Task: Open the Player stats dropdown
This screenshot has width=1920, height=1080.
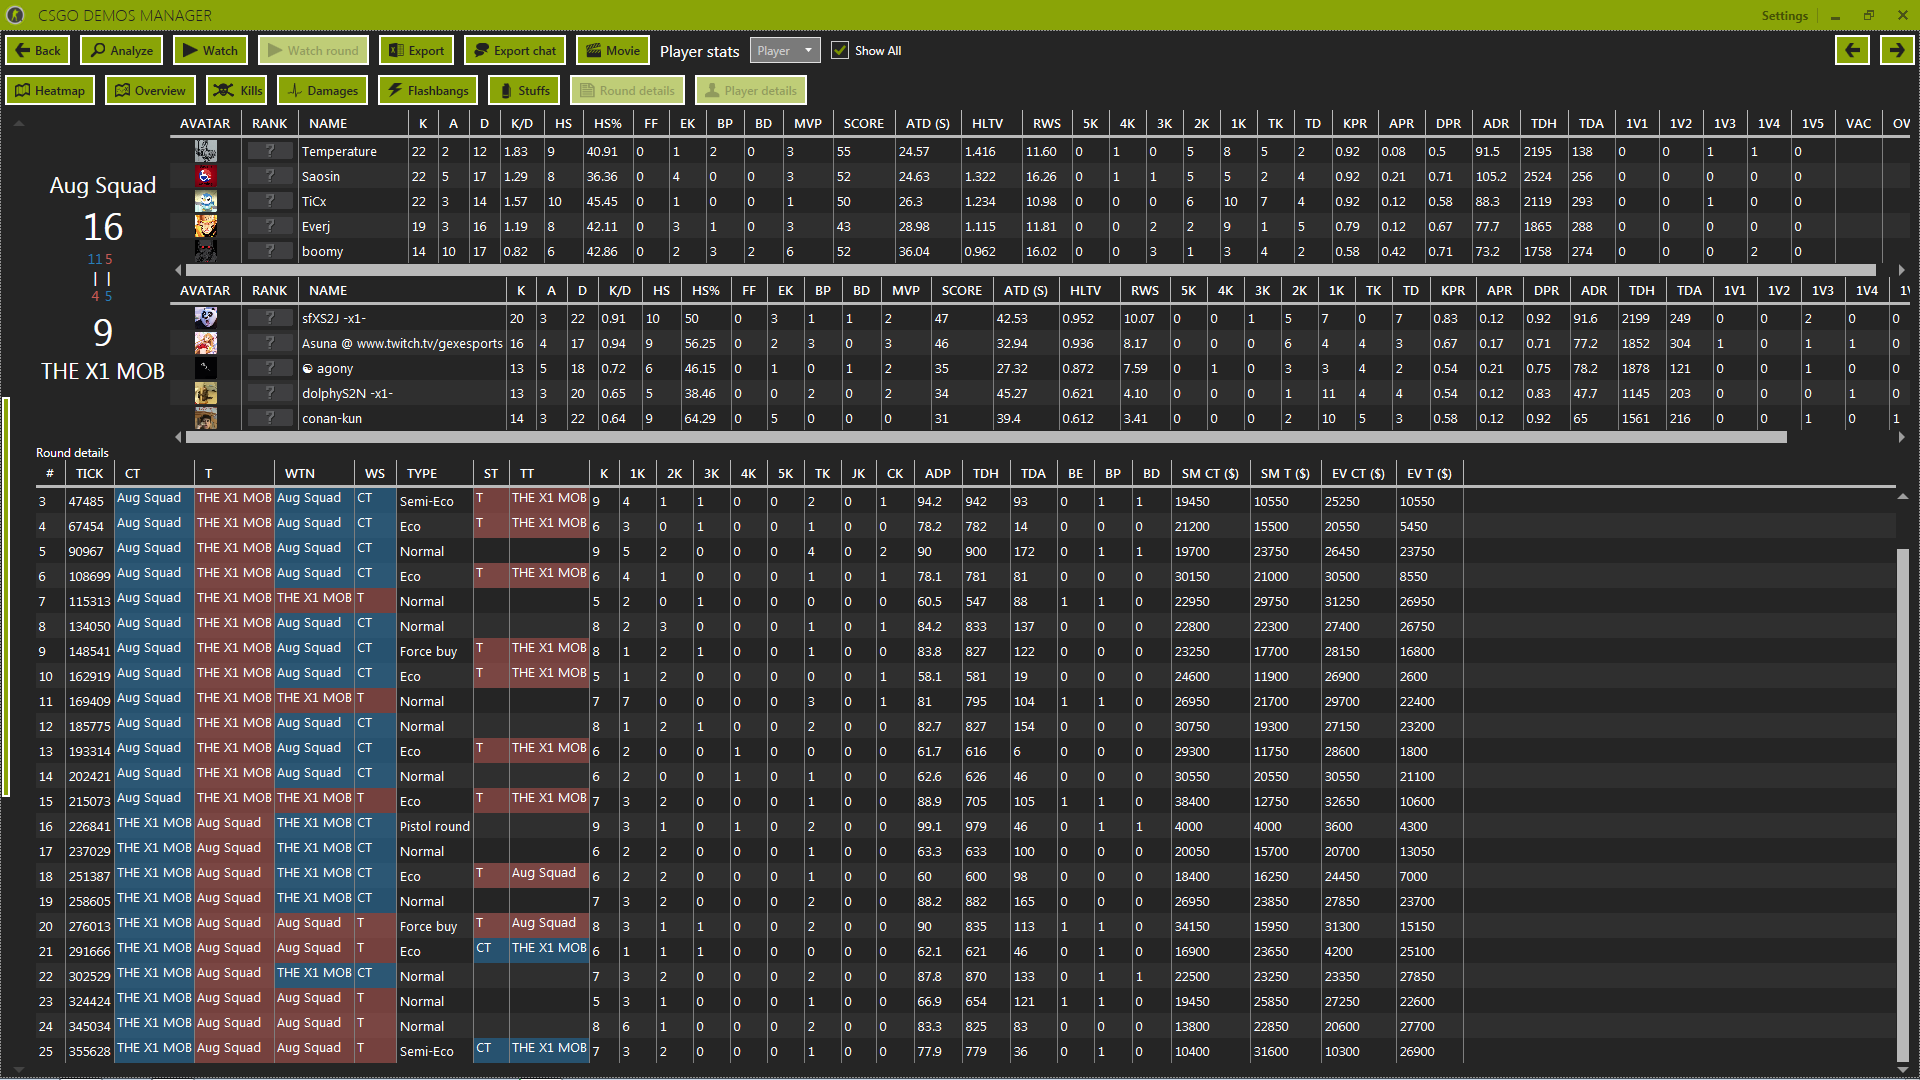Action: coord(785,50)
